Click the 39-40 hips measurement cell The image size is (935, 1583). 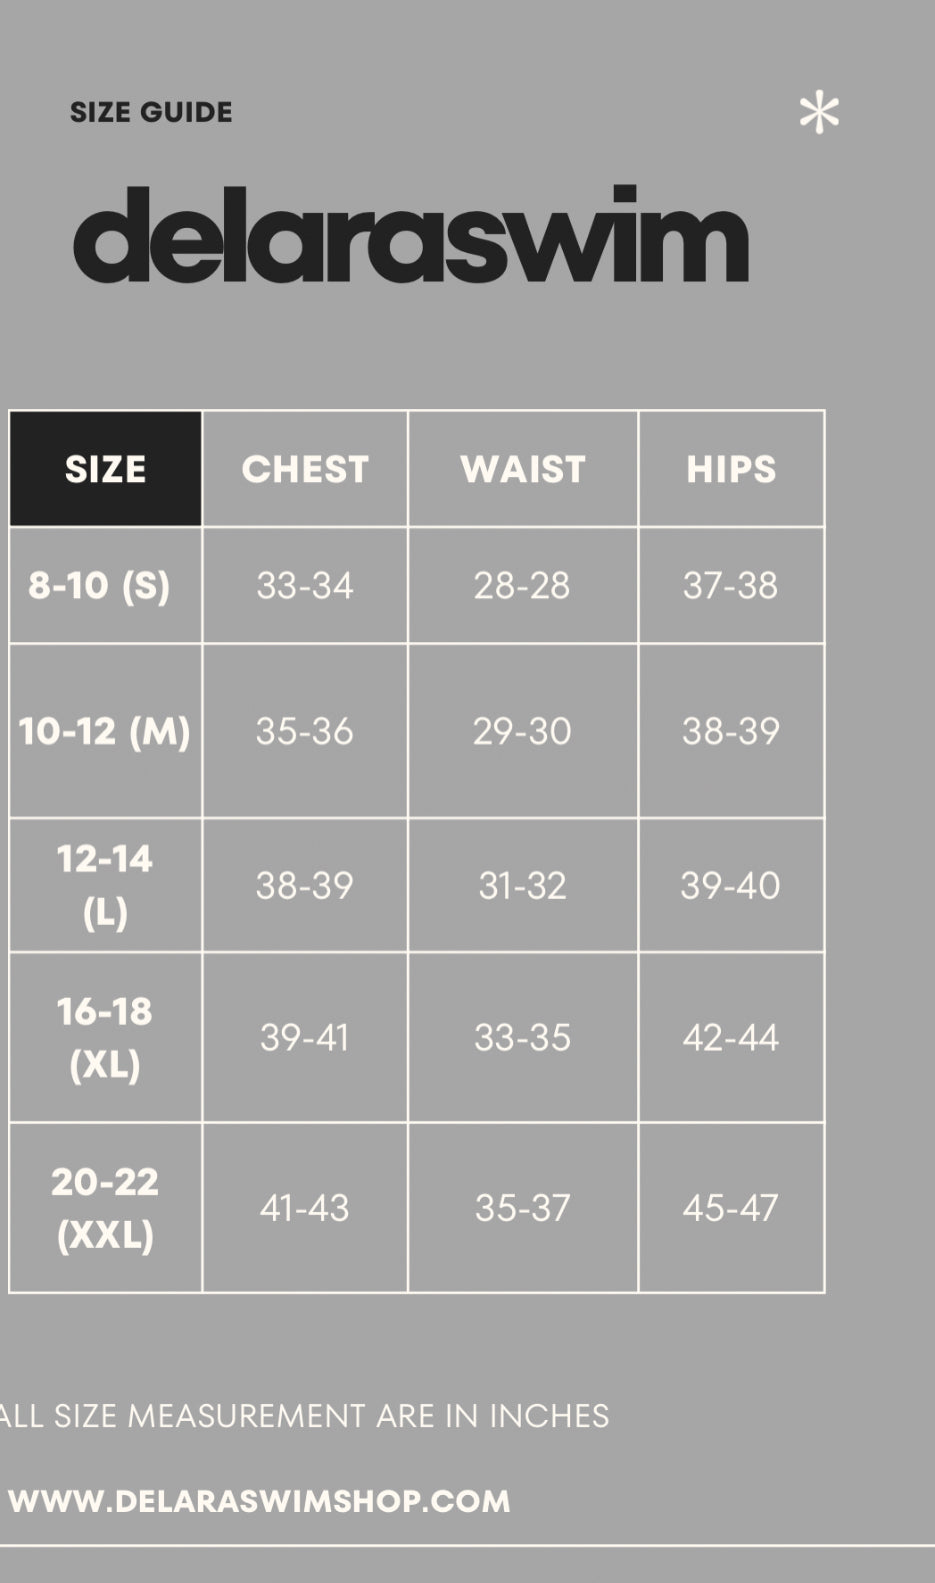click(731, 885)
